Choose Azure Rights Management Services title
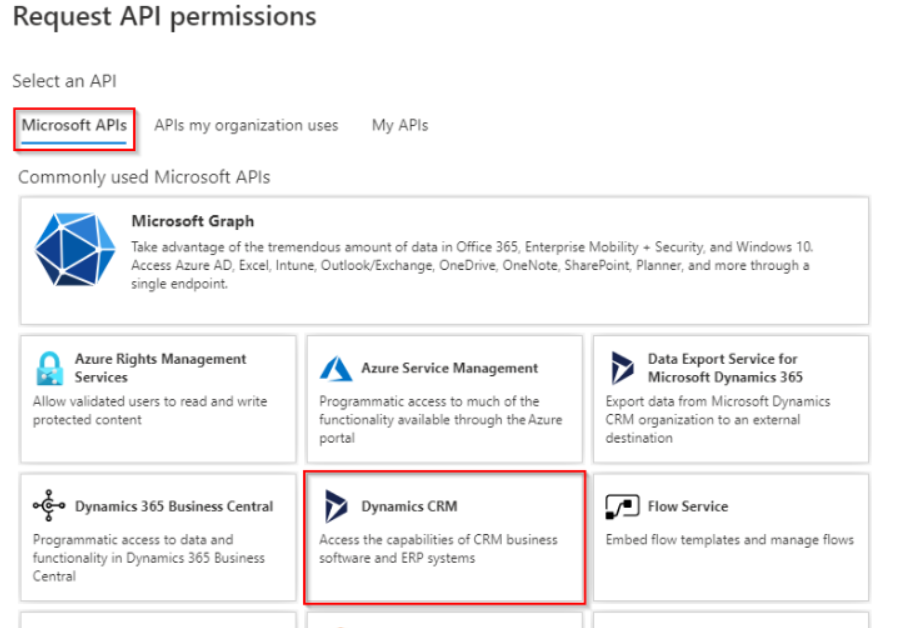 point(160,368)
